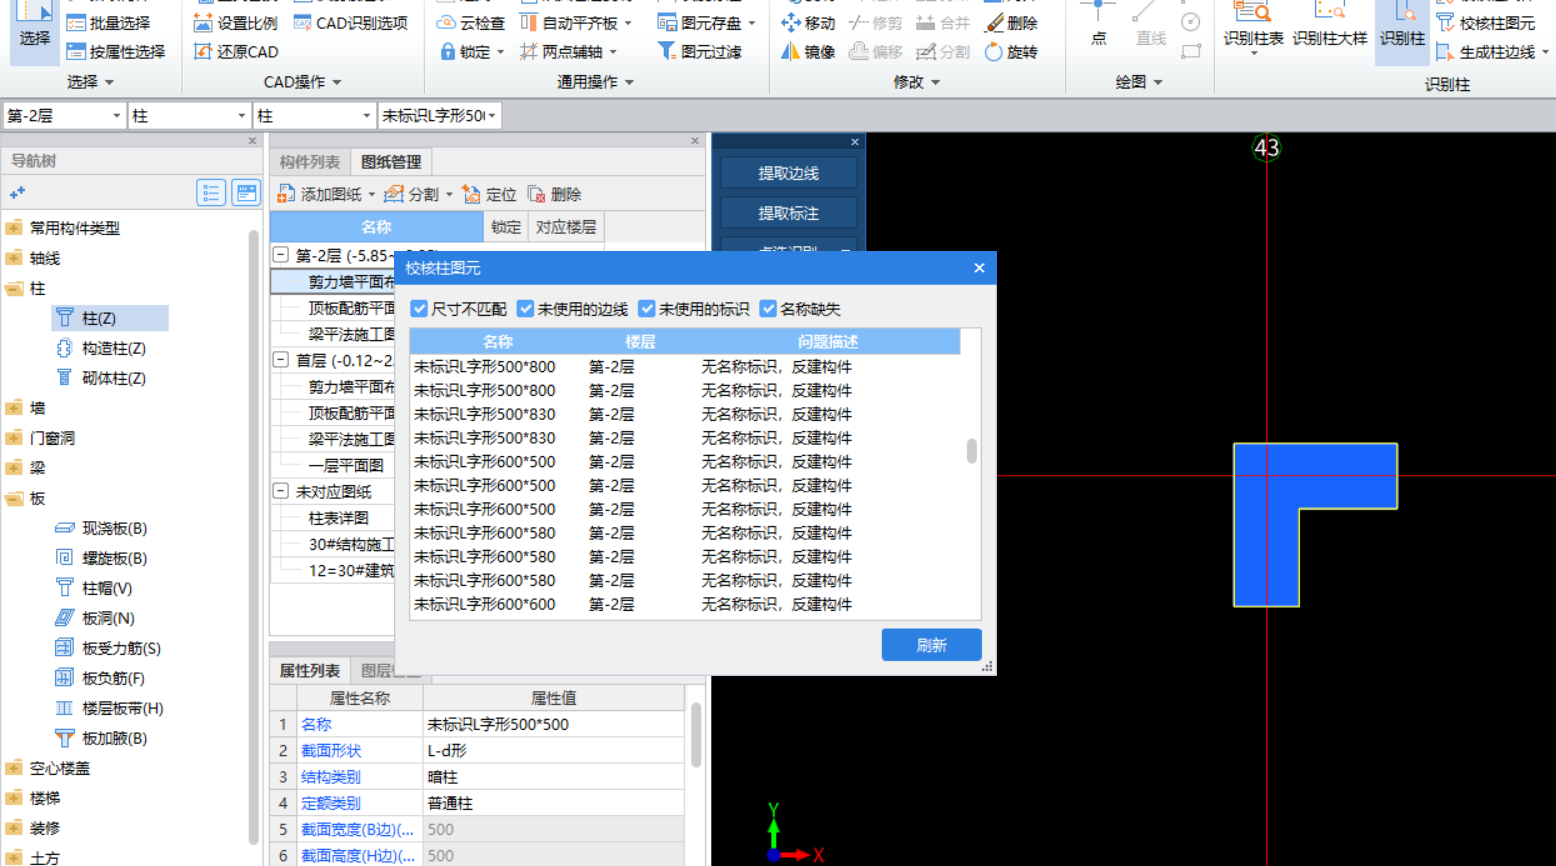This screenshot has width=1556, height=866.
Task: Run 云检查 cloud check
Action: [x=471, y=22]
